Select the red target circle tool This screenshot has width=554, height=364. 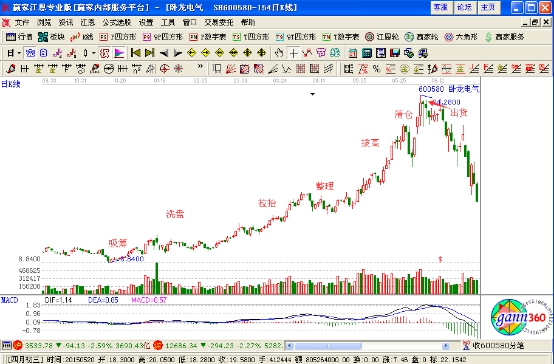[x=164, y=69]
